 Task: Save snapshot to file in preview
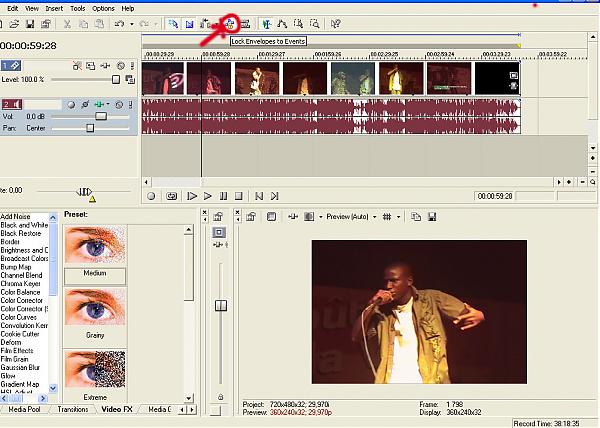432,217
